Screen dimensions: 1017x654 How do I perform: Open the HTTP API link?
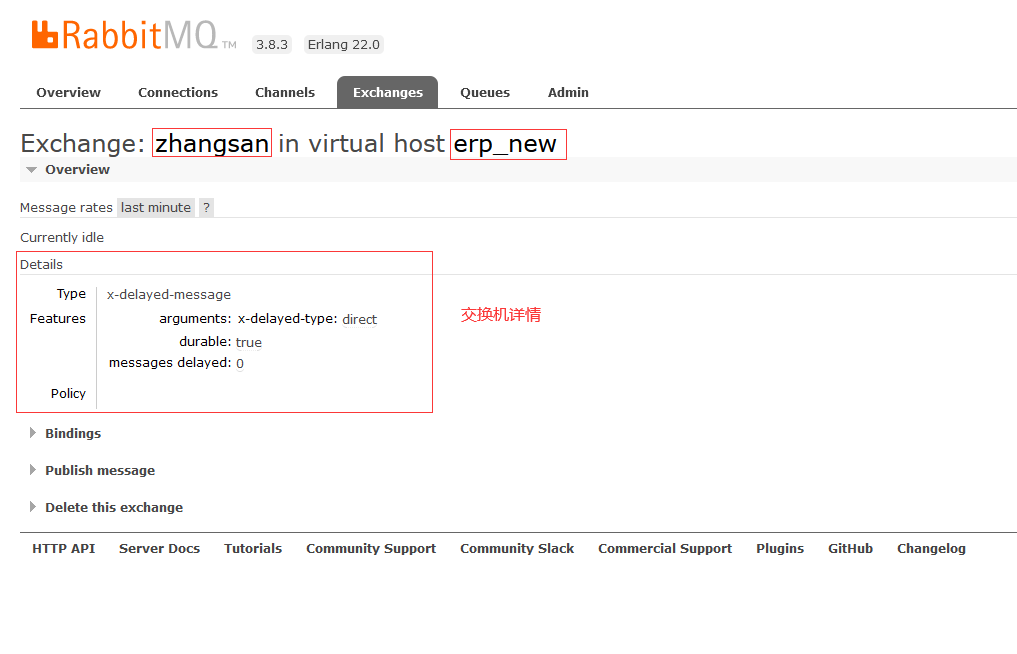[x=63, y=548]
